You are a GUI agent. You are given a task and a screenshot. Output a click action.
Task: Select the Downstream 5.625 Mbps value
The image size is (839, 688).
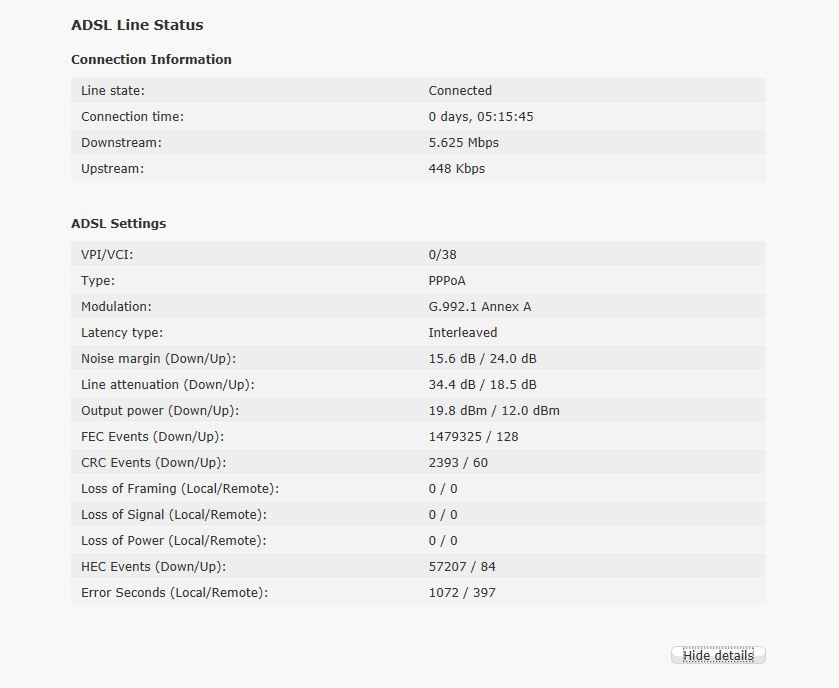coord(464,143)
